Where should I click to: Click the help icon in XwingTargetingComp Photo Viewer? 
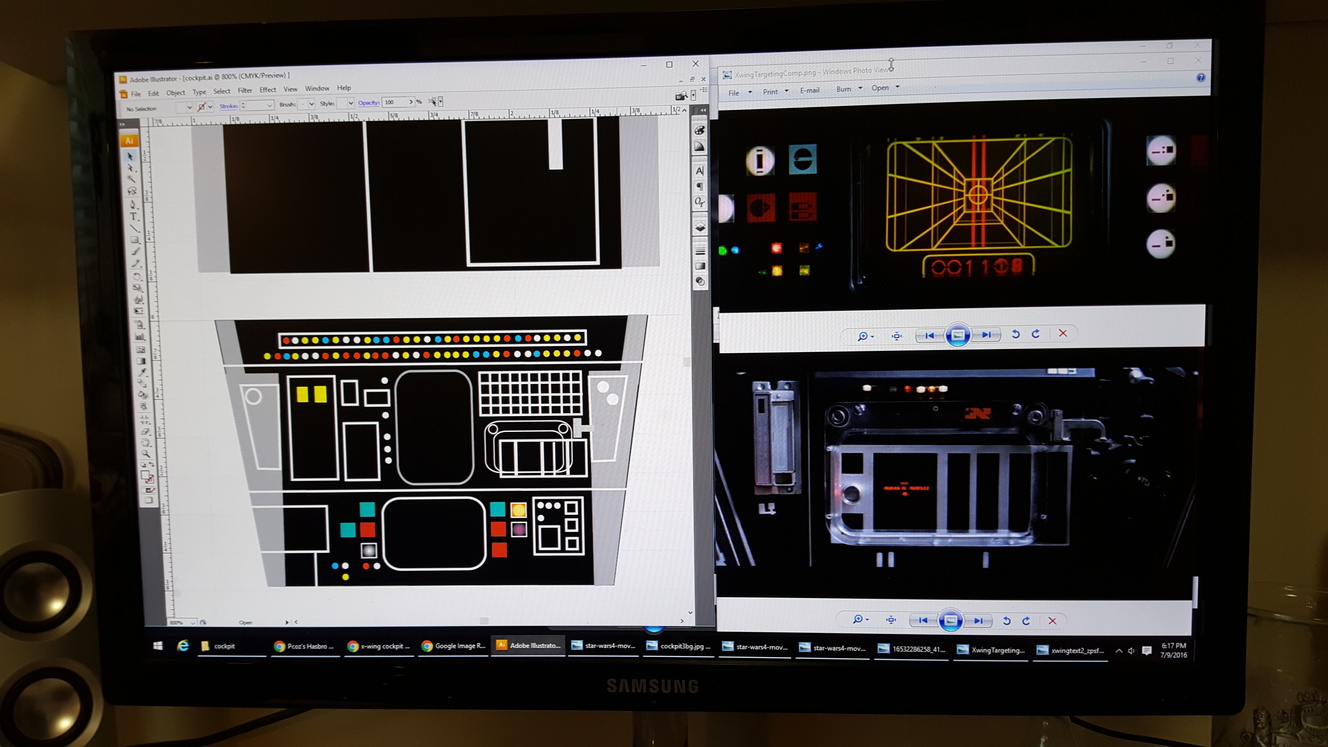(1201, 78)
